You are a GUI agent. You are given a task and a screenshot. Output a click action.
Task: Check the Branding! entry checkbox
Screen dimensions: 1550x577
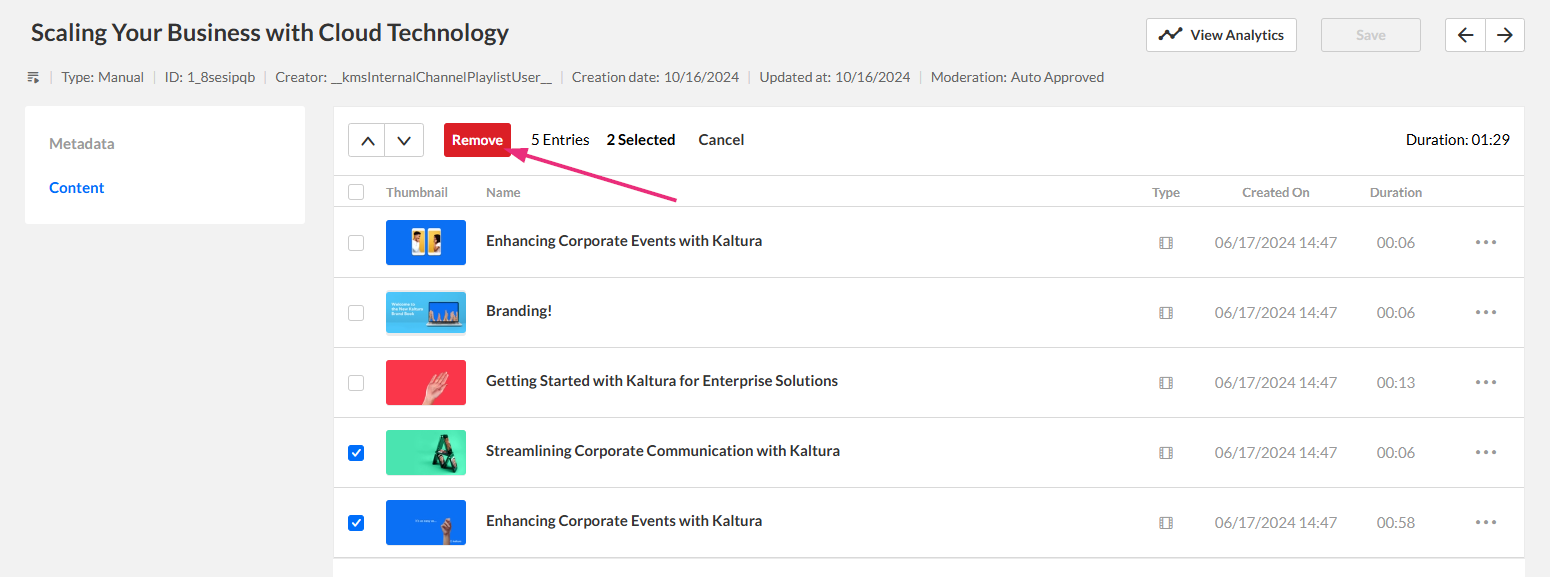point(356,312)
